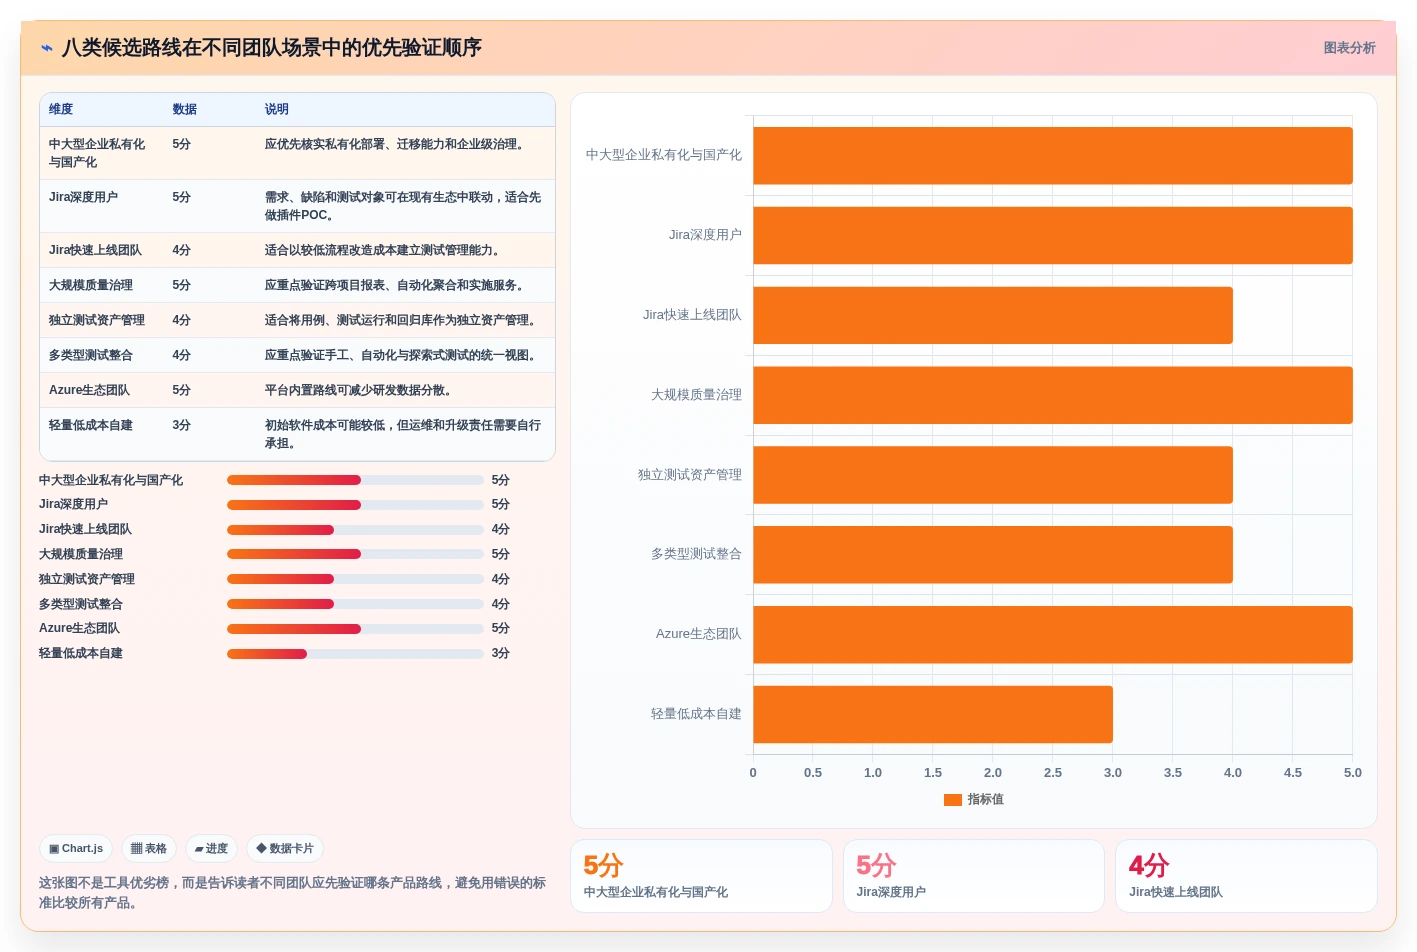This screenshot has width=1417, height=952.
Task: Click the 5分 card for 中大型企业私有化与国产化
Action: 701,876
